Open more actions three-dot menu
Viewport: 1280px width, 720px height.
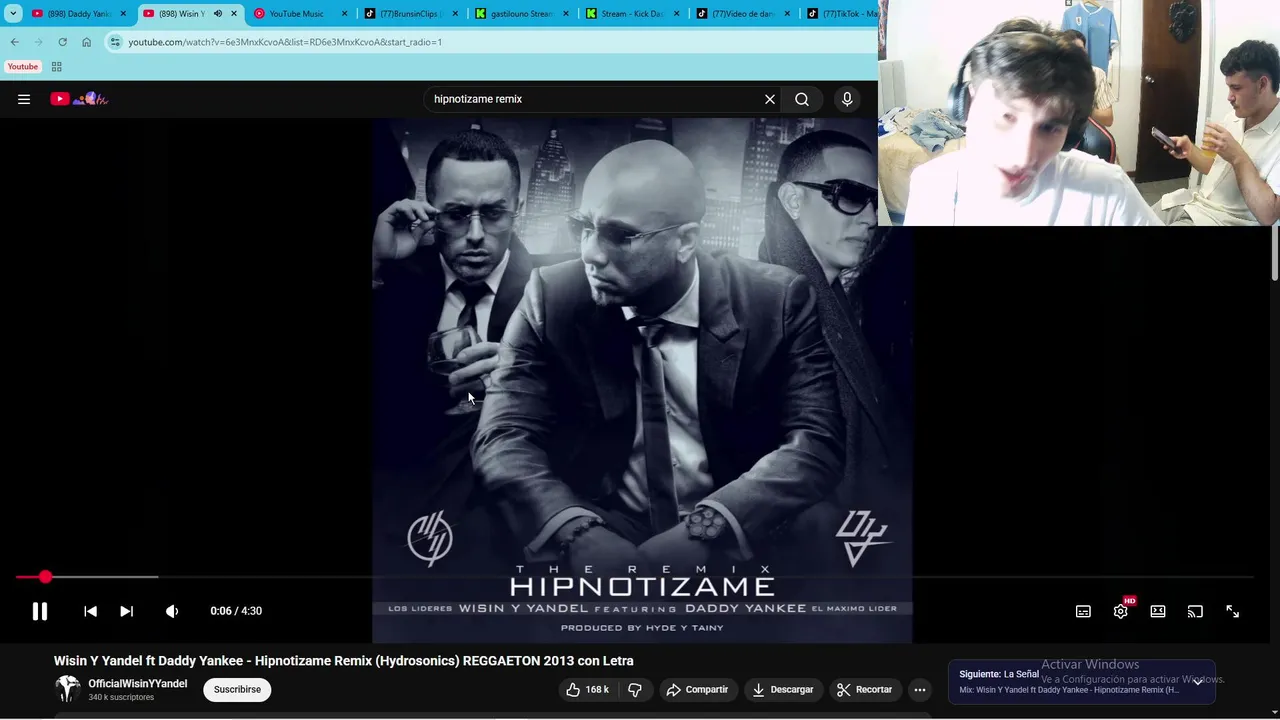coord(920,689)
